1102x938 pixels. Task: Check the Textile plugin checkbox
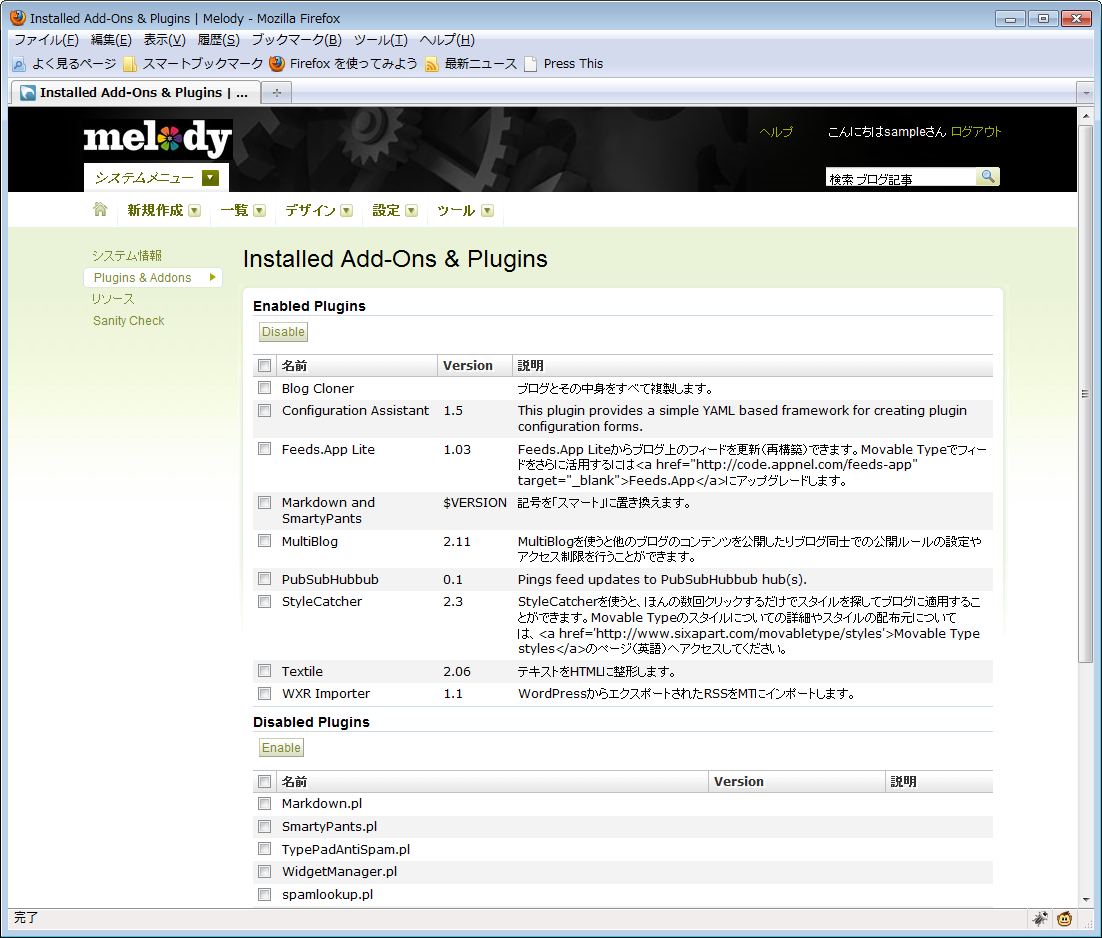click(x=264, y=671)
